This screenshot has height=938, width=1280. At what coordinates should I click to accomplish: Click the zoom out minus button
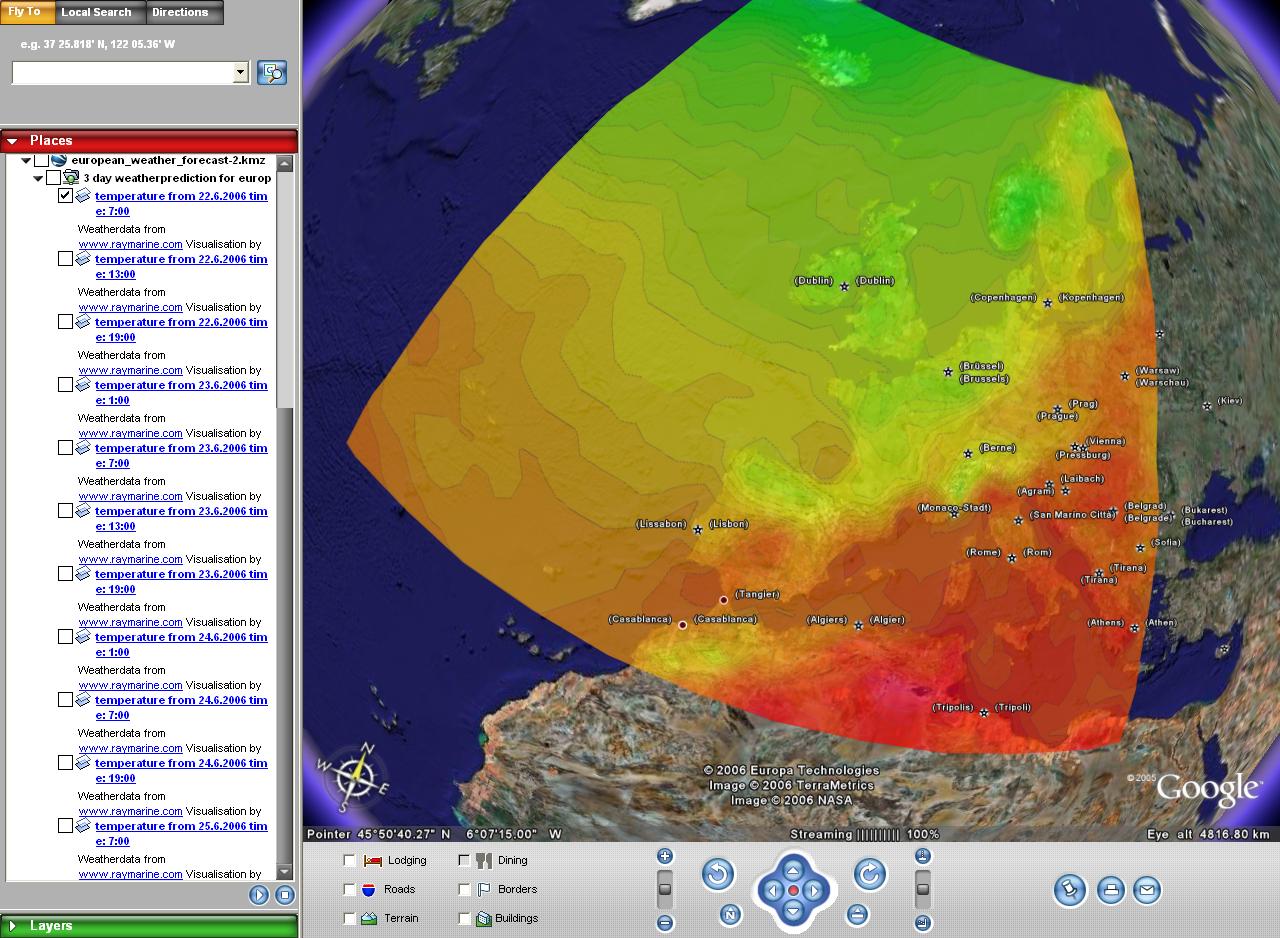pos(665,923)
